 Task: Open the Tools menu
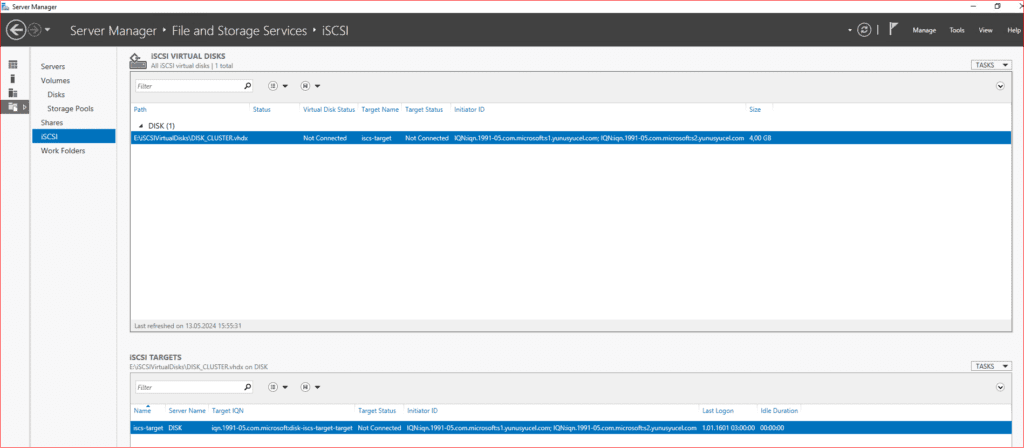(x=957, y=31)
